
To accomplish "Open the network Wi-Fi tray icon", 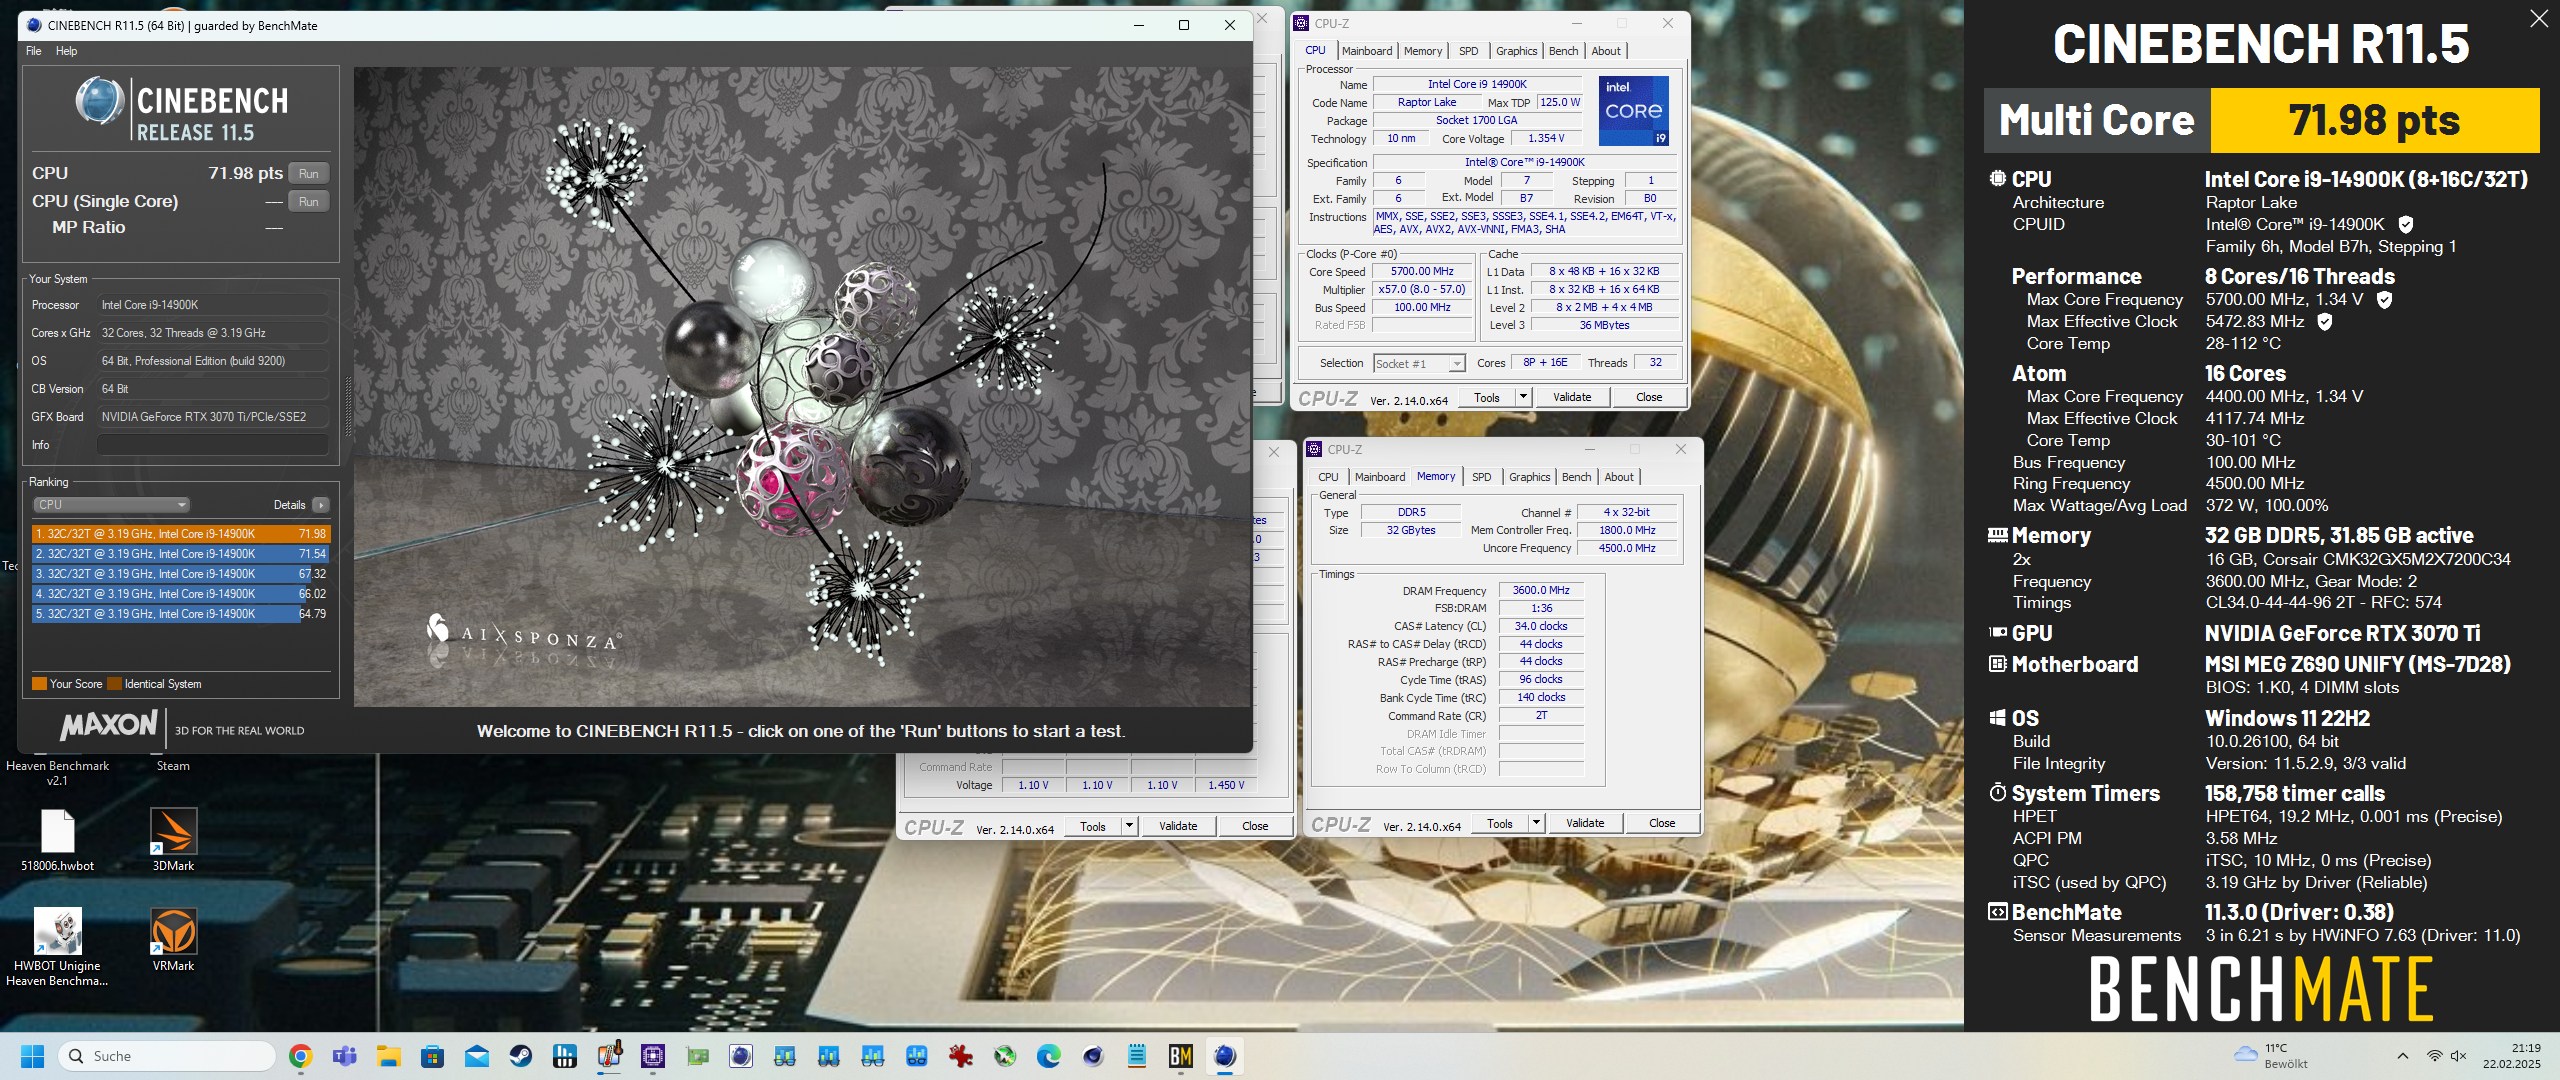I will point(2434,1056).
